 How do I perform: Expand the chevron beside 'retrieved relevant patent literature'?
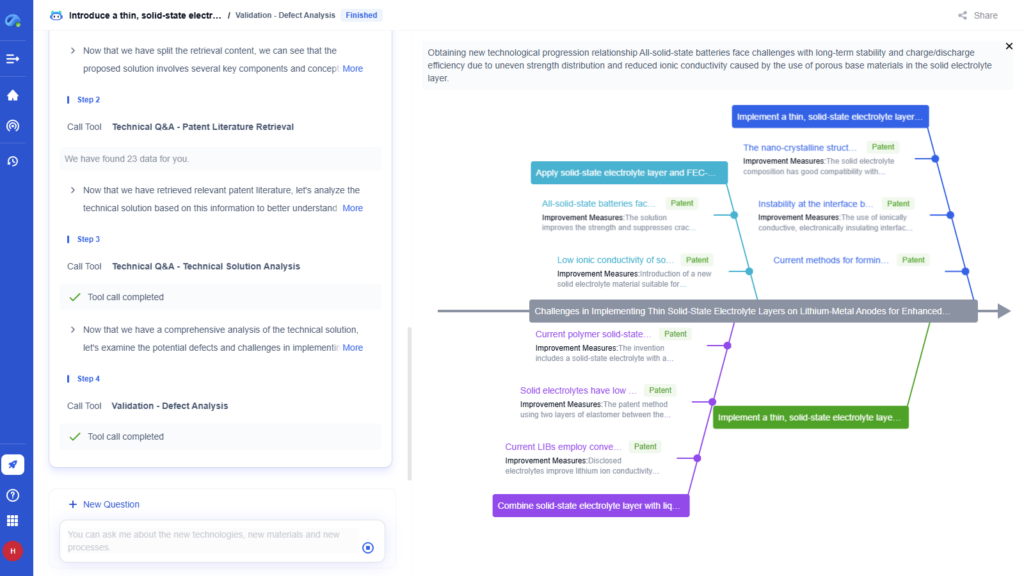(73, 190)
